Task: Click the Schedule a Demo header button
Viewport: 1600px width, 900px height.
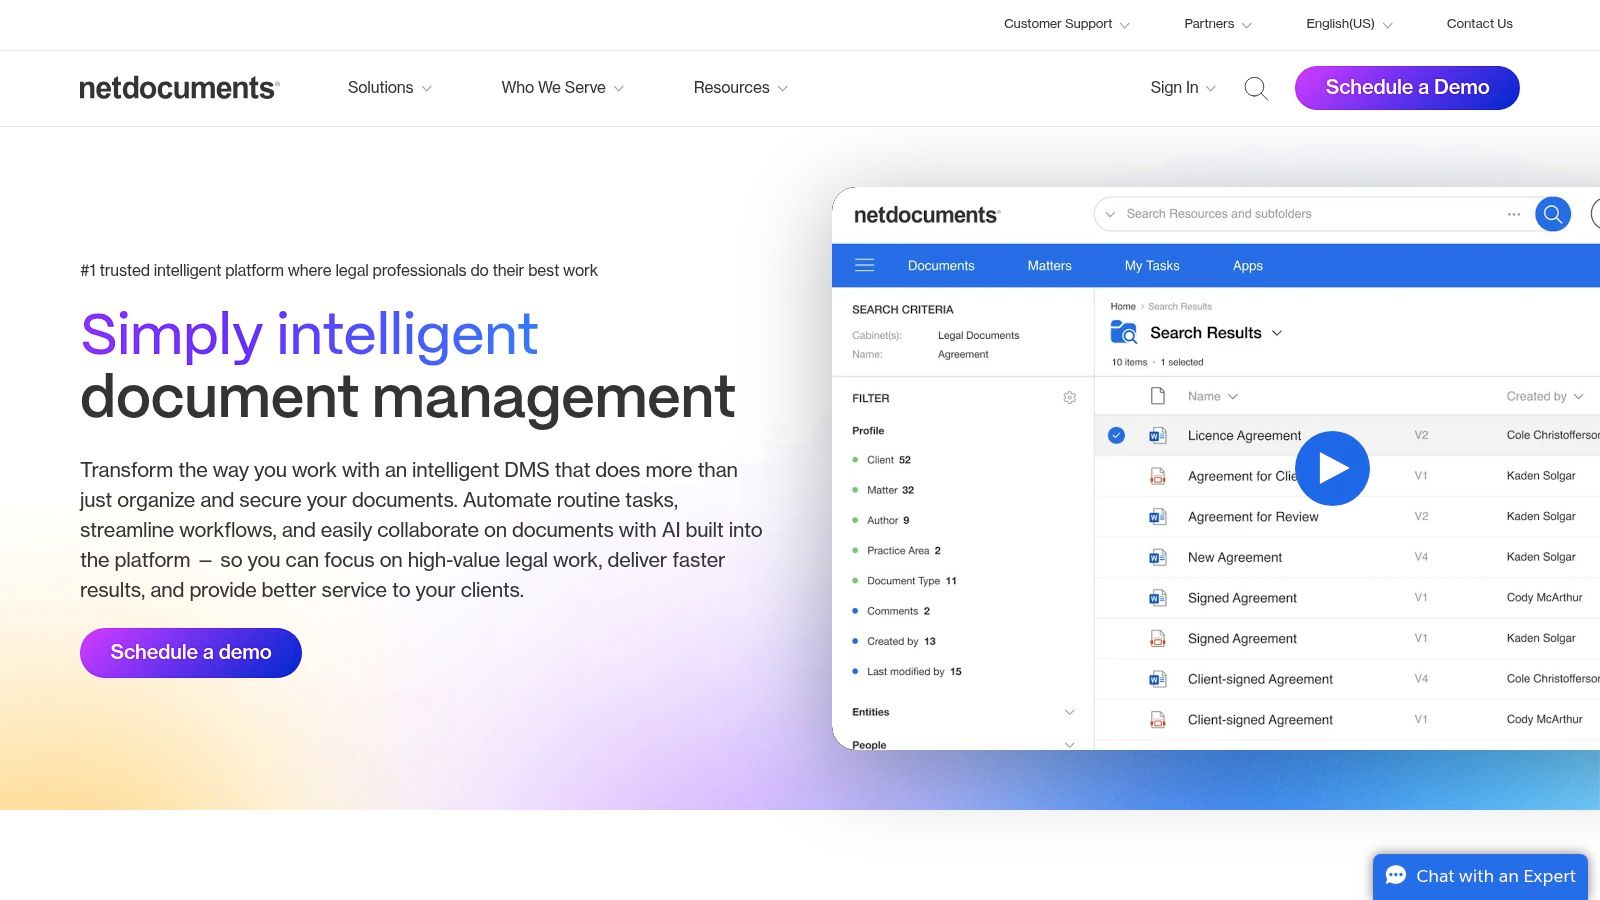Action: click(1407, 88)
